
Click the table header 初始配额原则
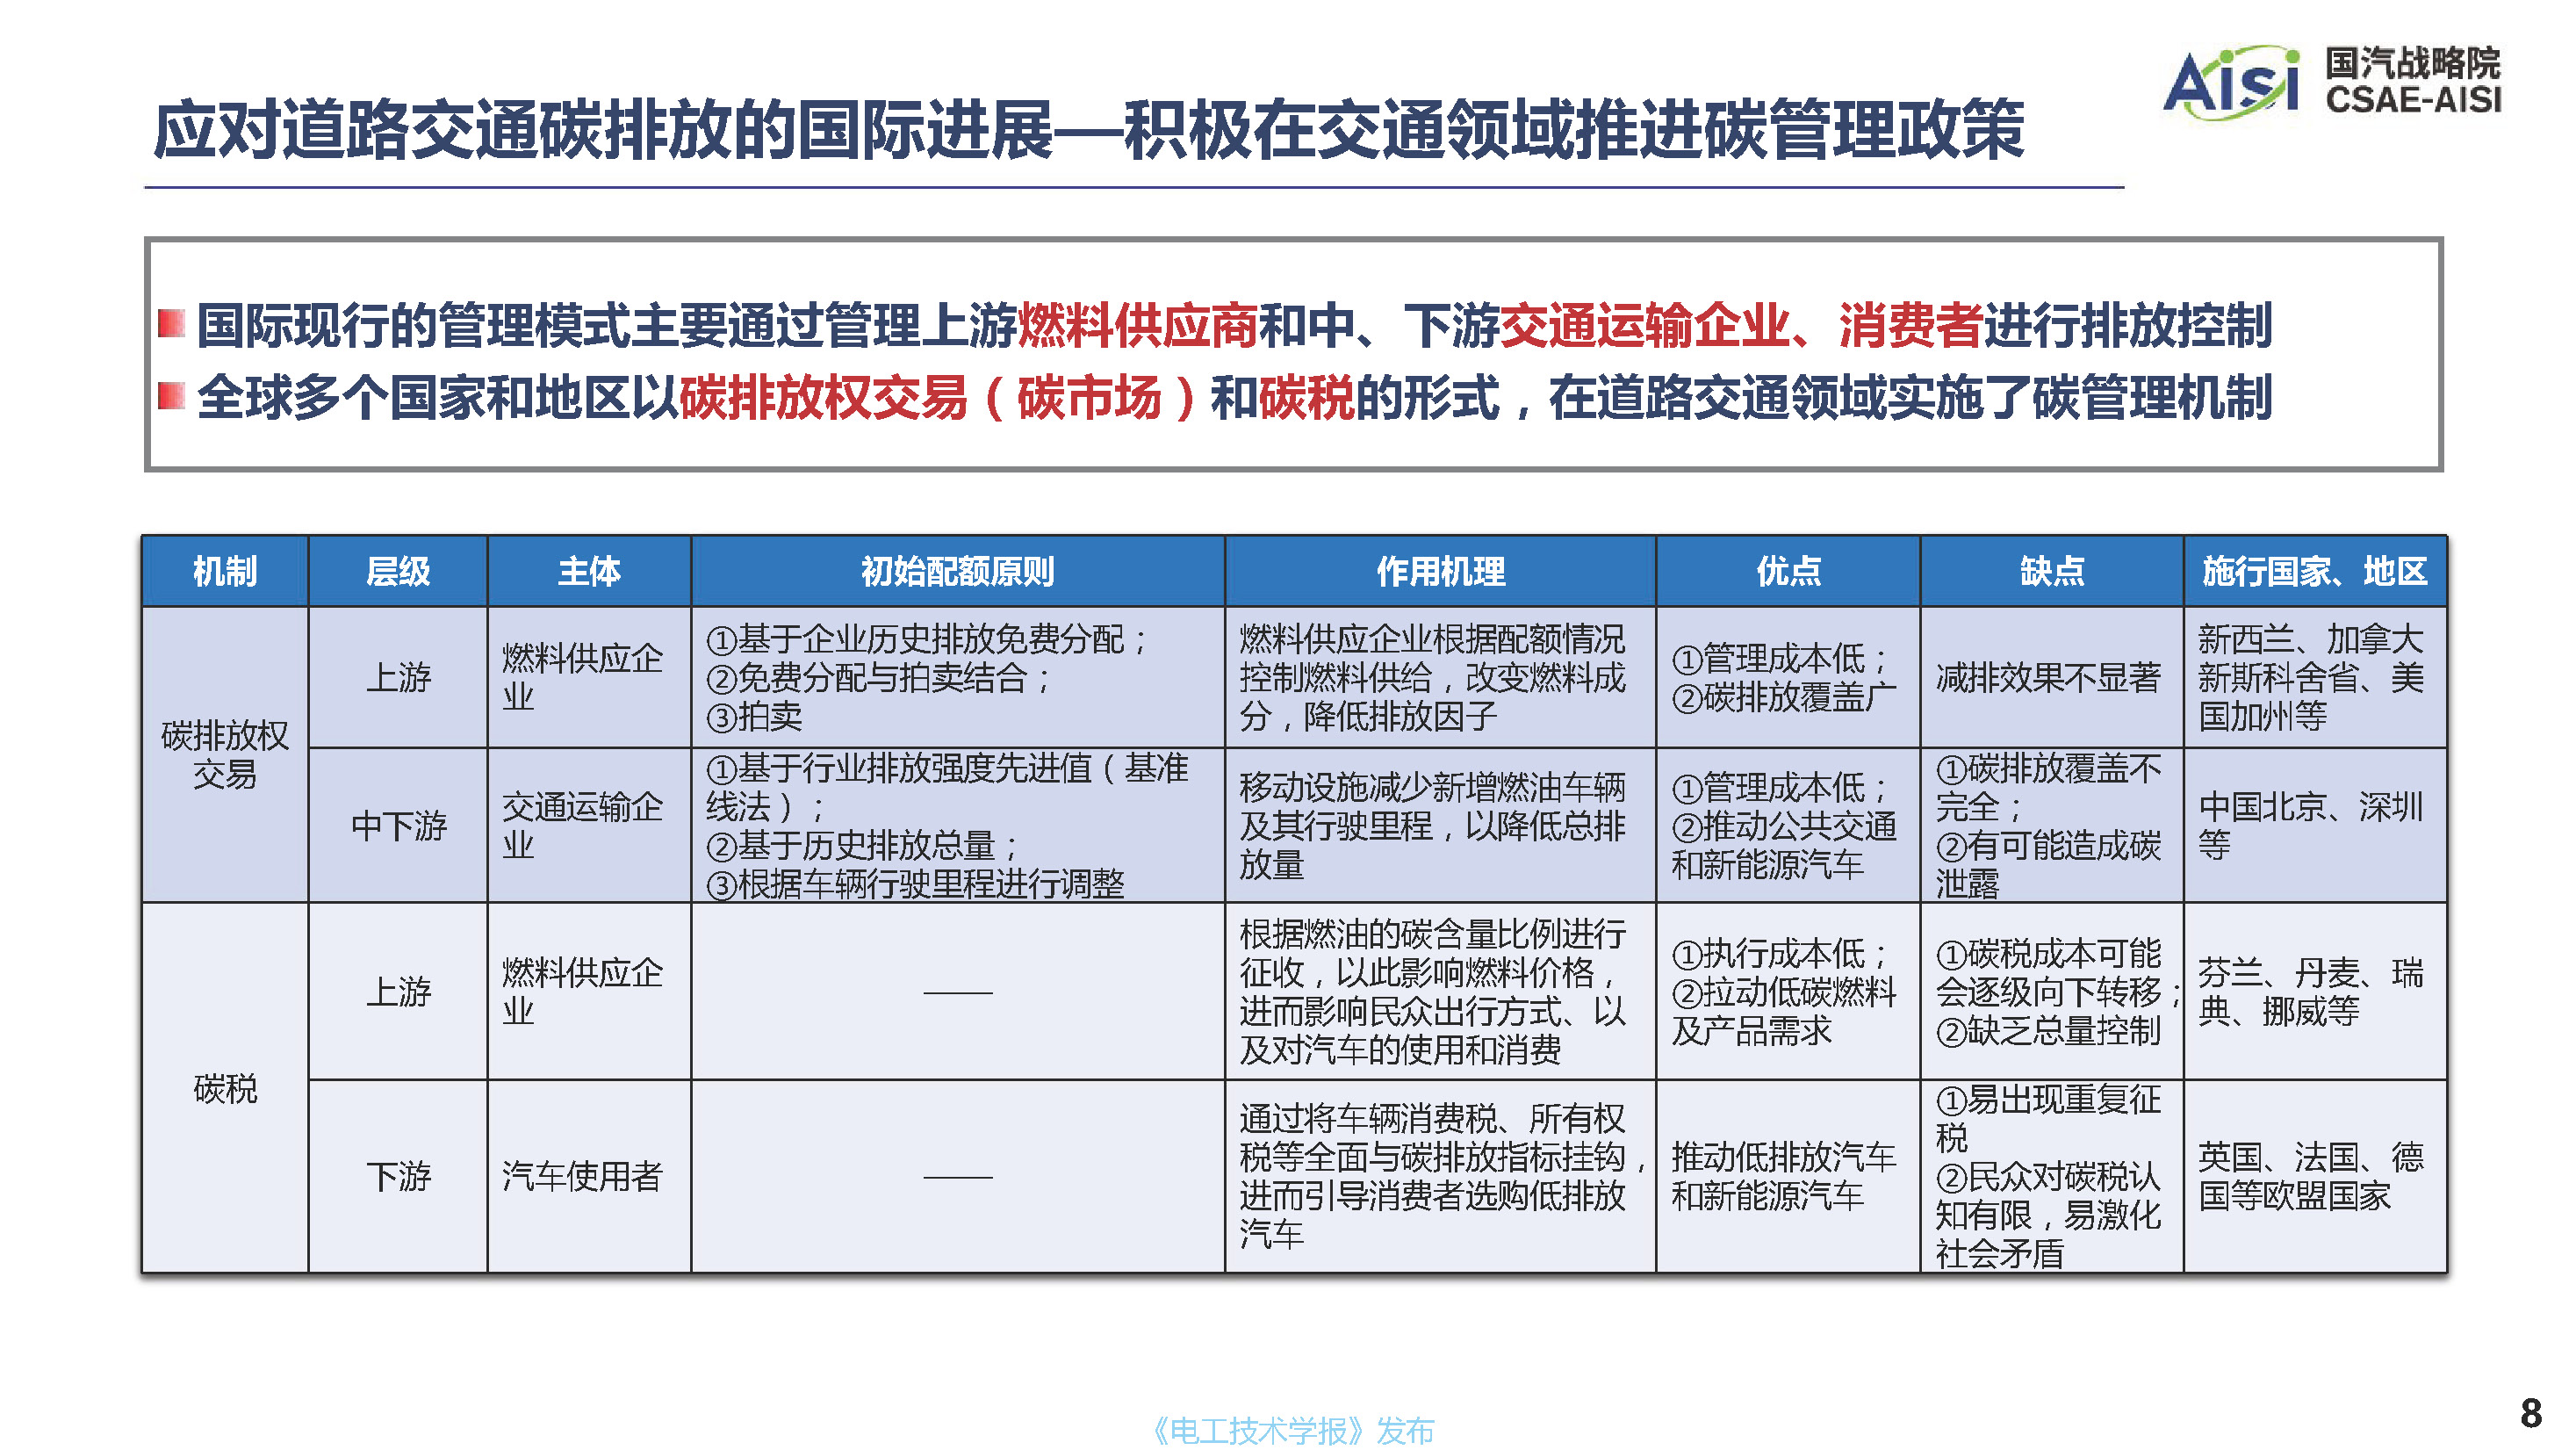(958, 571)
